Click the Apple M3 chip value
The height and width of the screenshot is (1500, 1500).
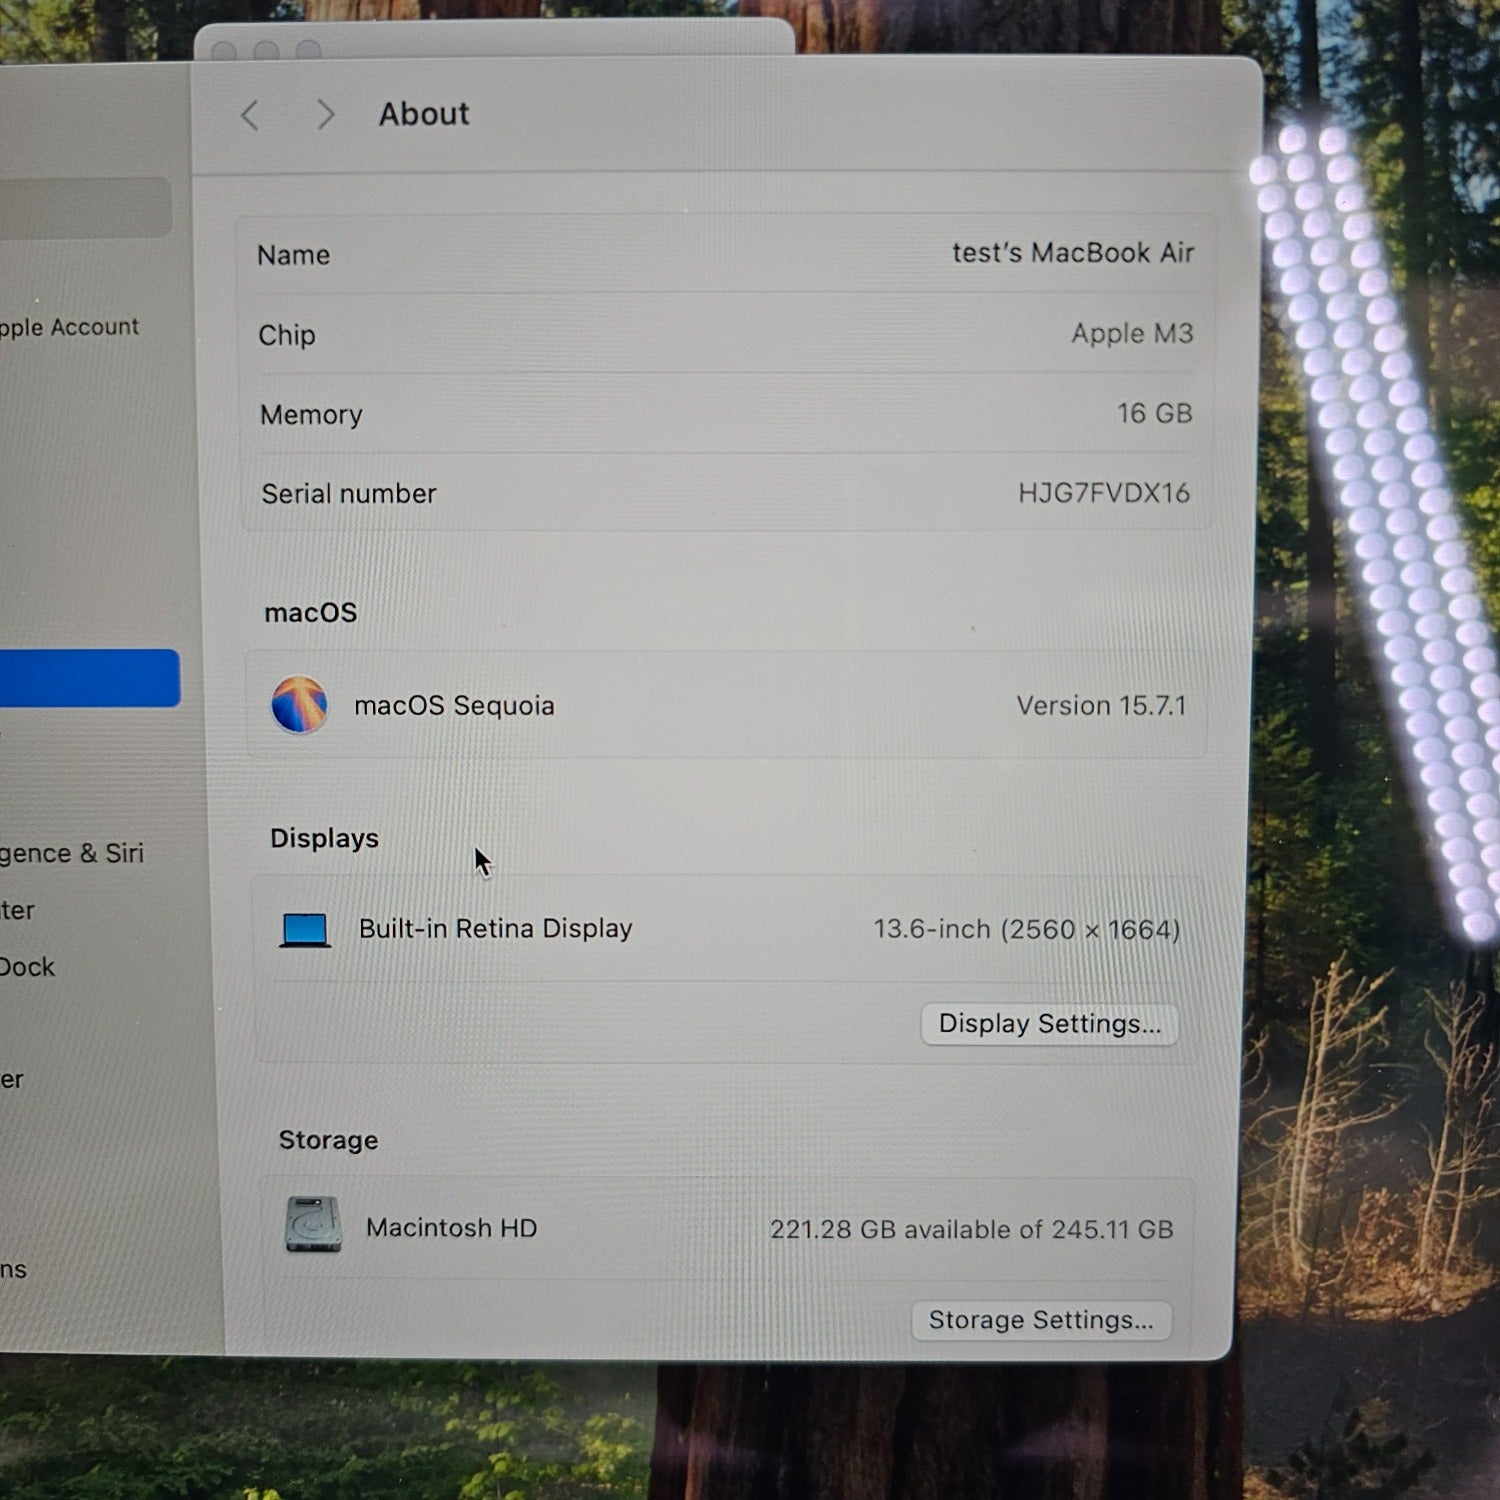click(1132, 333)
